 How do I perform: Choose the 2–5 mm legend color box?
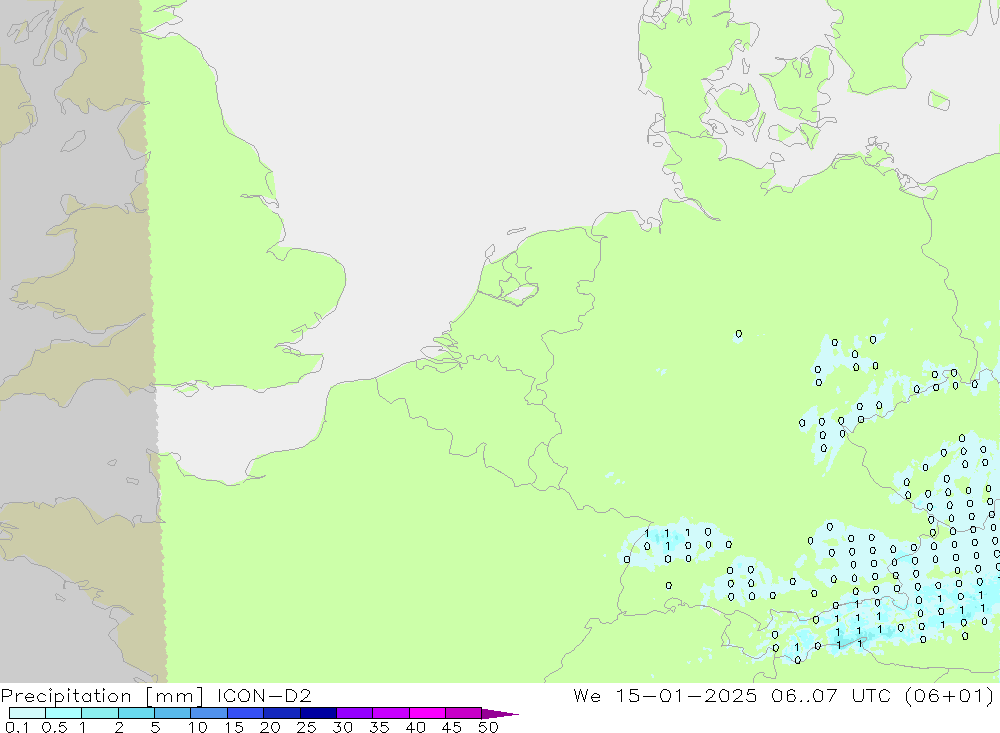pyautogui.click(x=136, y=713)
